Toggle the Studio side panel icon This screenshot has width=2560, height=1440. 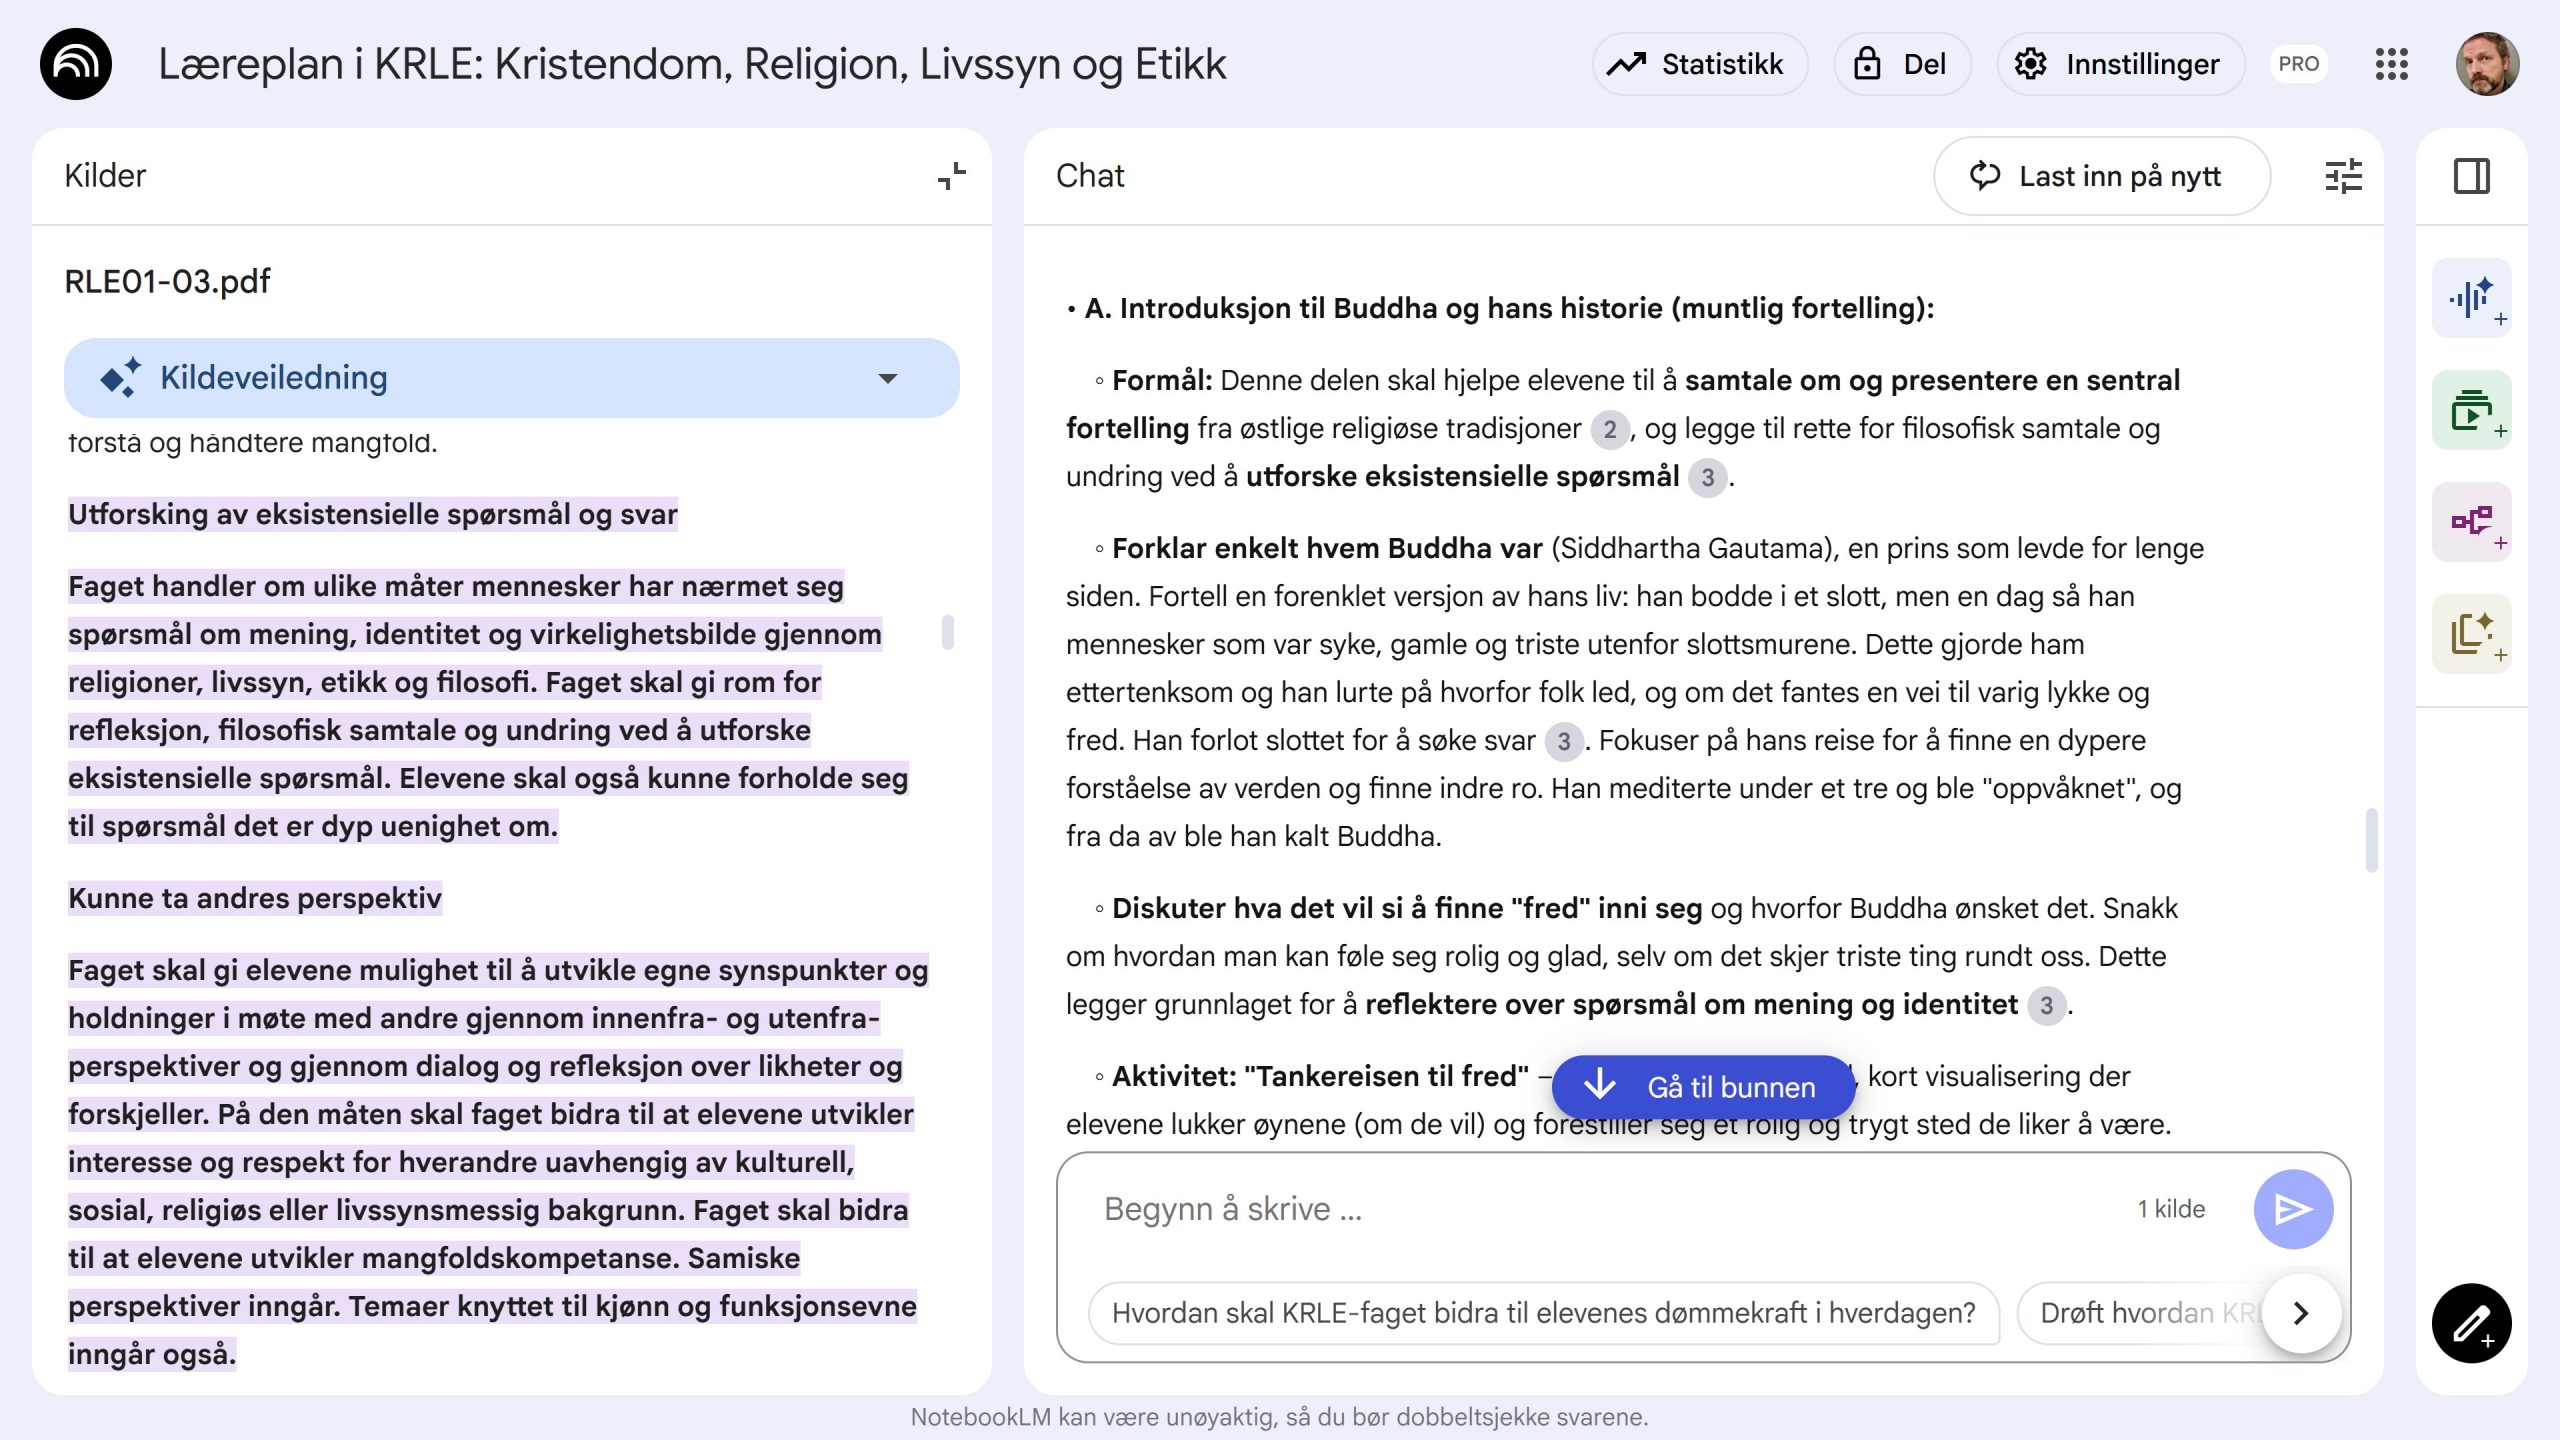tap(2471, 176)
